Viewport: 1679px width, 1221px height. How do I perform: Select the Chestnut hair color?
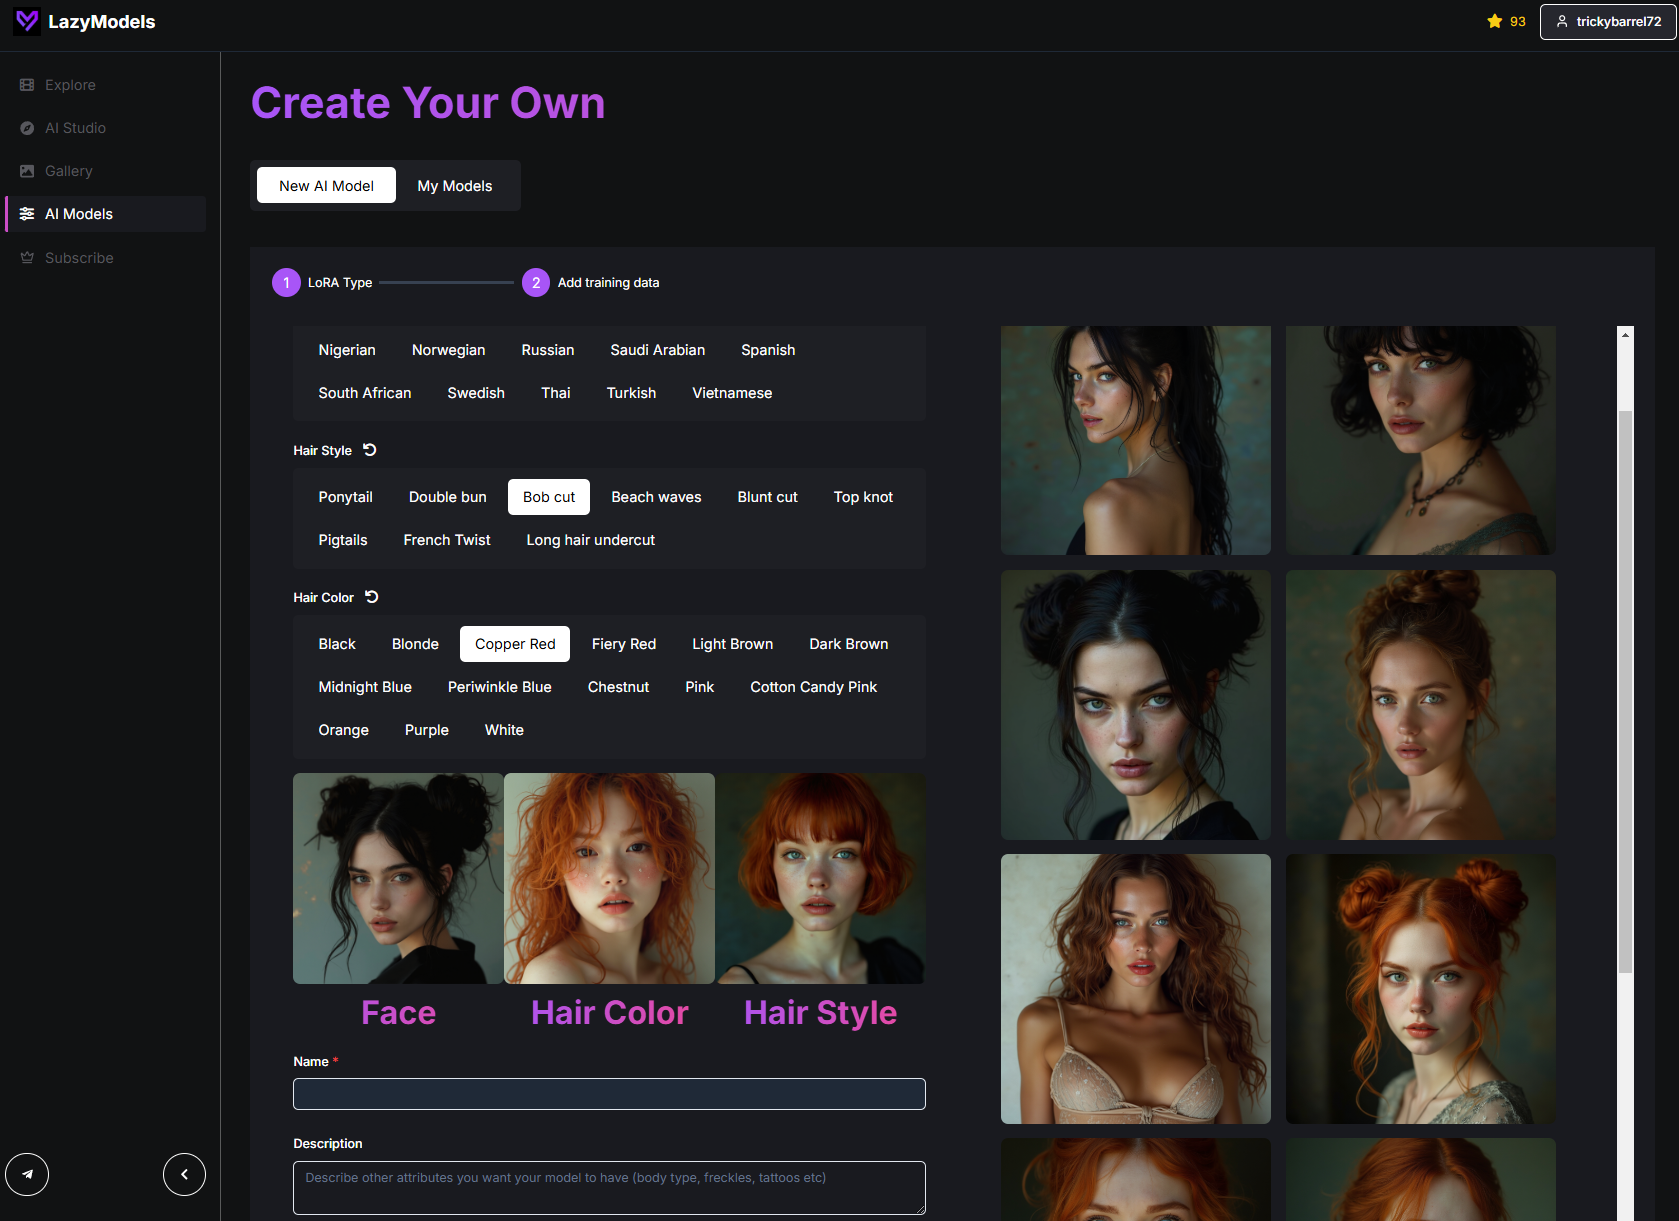pos(618,687)
